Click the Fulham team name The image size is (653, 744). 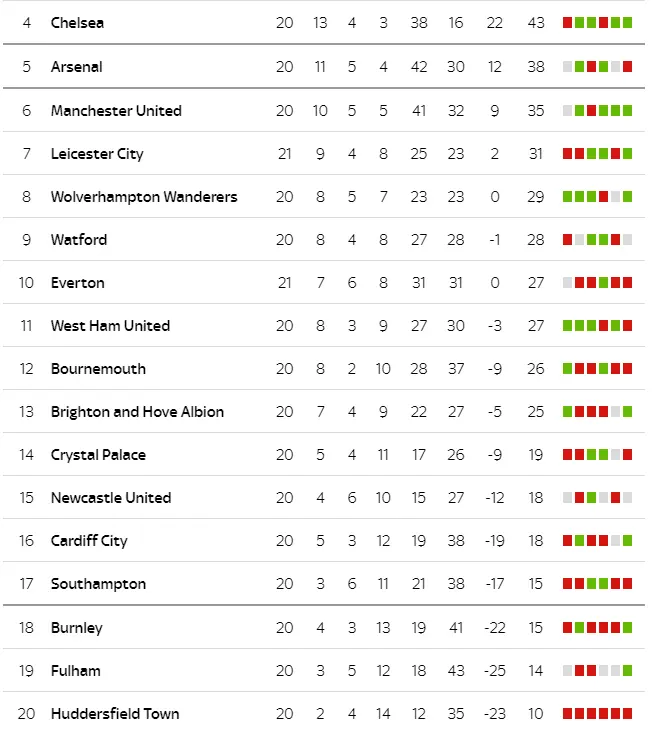pos(75,670)
